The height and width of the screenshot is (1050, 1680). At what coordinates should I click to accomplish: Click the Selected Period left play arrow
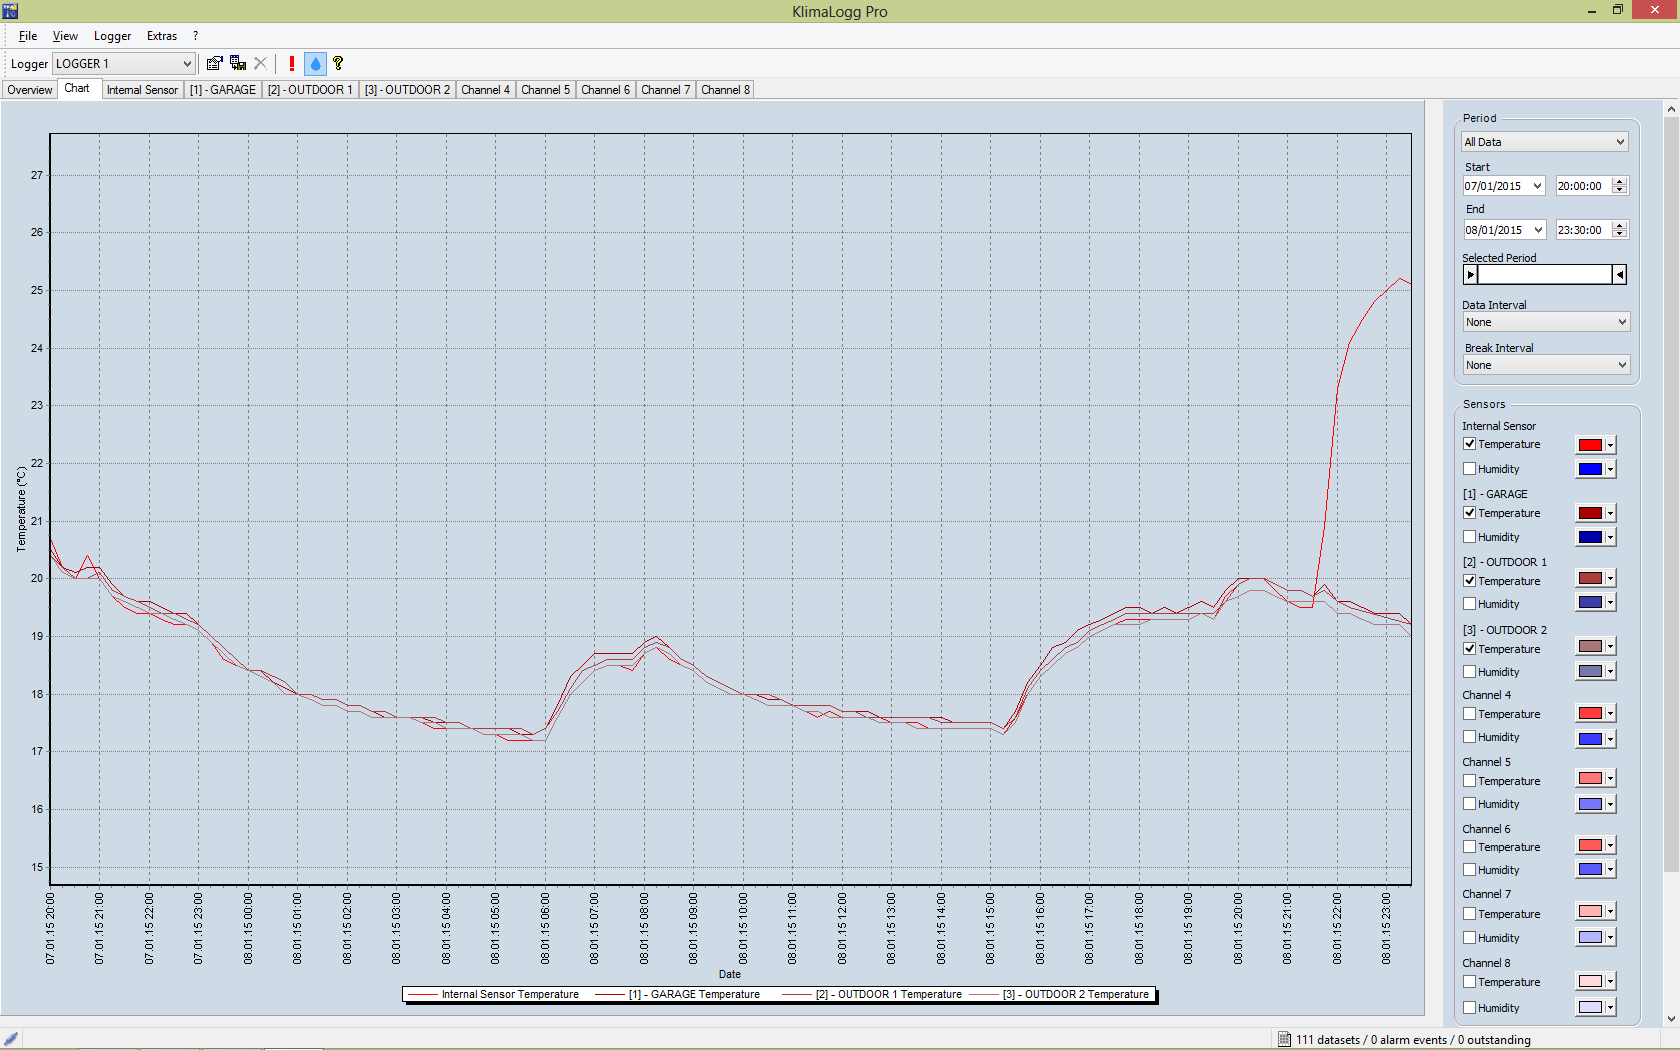(1470, 275)
